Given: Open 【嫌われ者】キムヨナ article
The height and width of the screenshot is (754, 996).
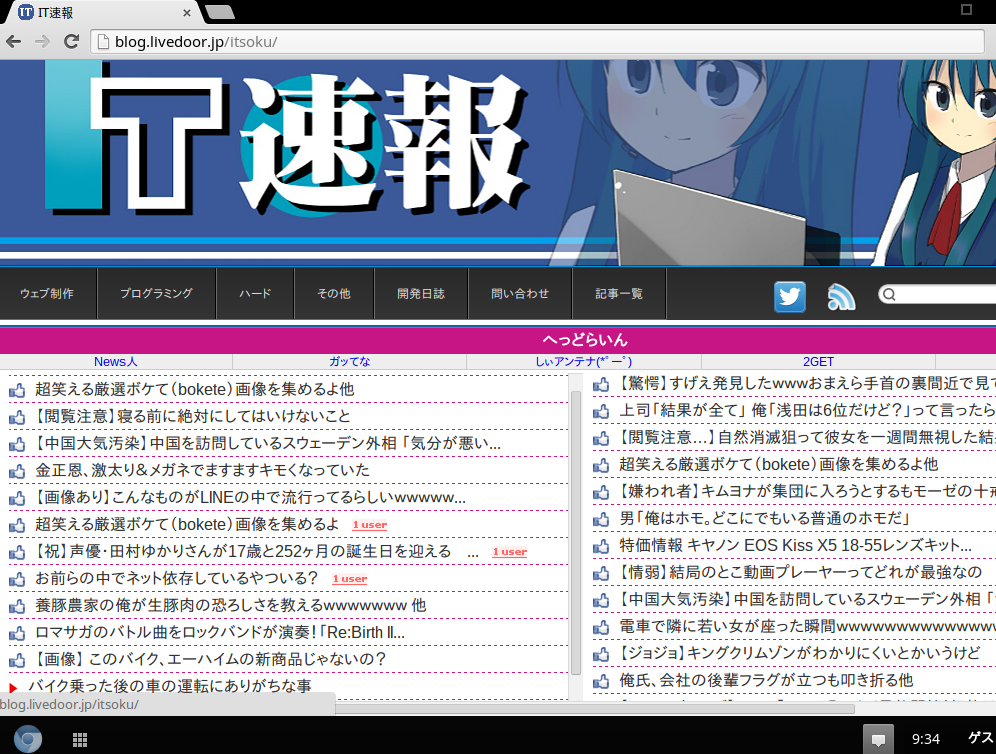Looking at the screenshot, I should point(807,491).
